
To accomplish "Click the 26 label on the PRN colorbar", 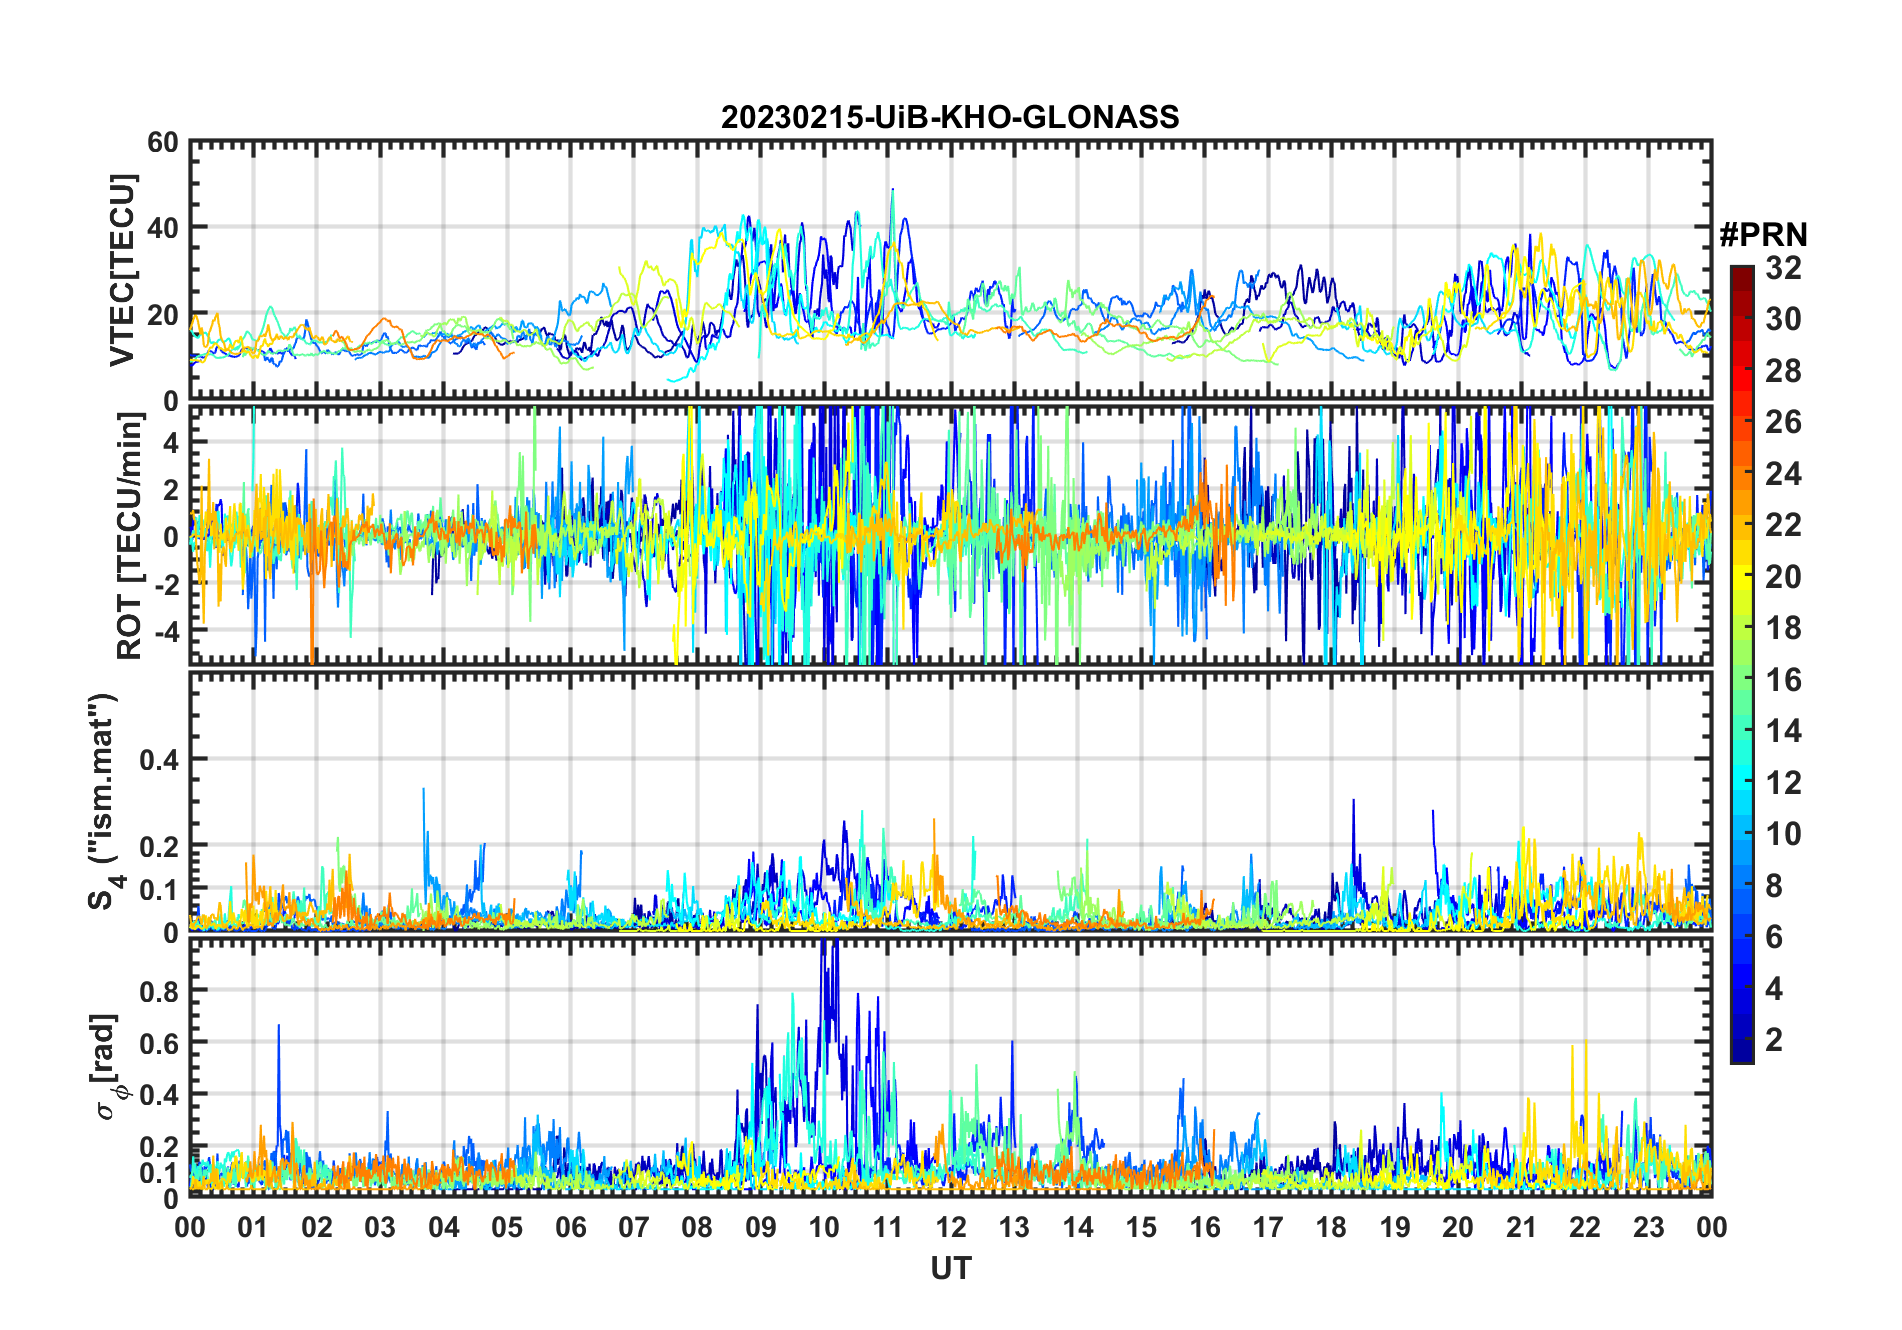I will (1783, 422).
